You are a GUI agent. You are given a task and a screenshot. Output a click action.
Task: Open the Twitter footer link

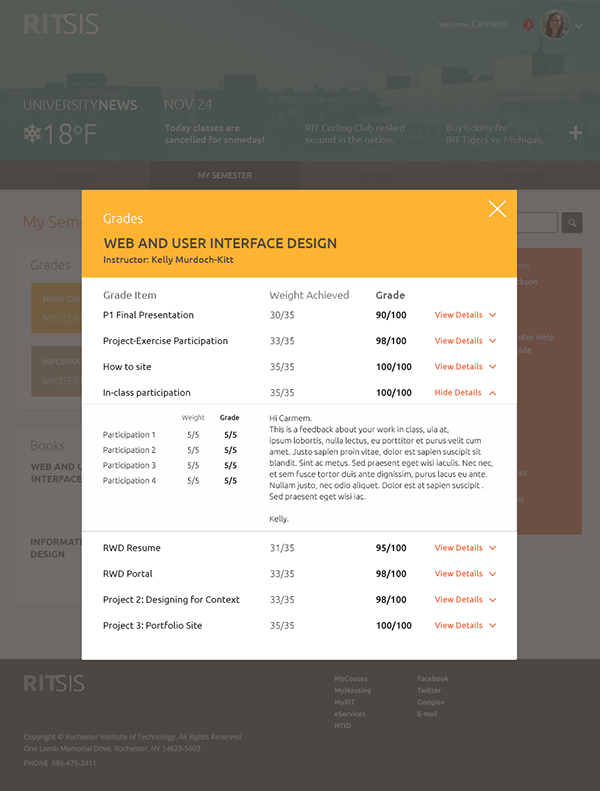429,690
